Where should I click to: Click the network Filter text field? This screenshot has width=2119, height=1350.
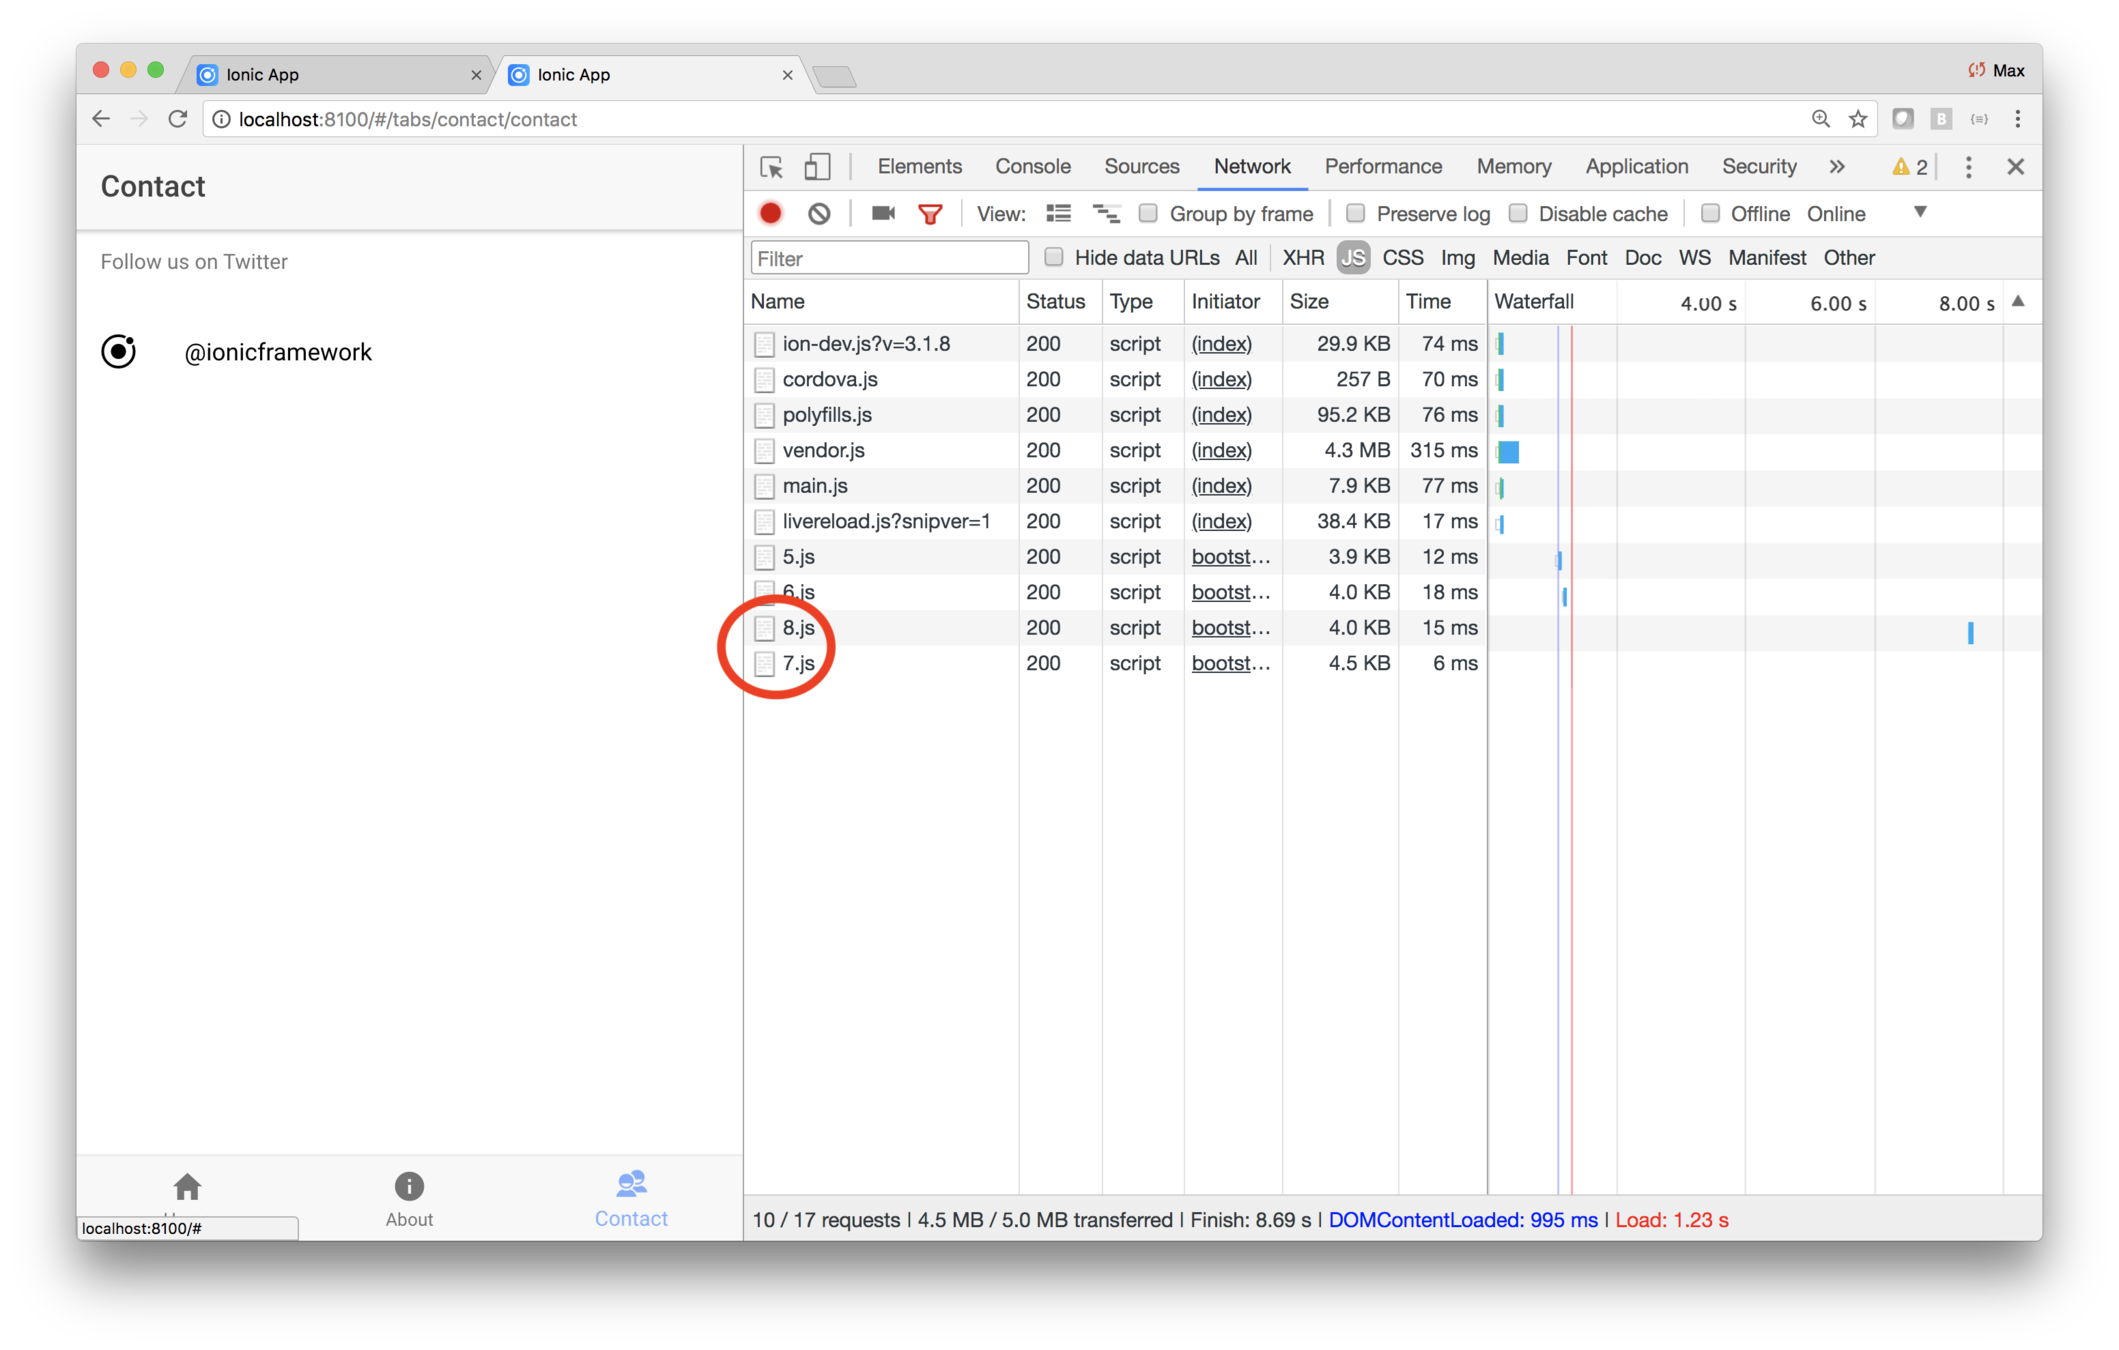coord(889,258)
